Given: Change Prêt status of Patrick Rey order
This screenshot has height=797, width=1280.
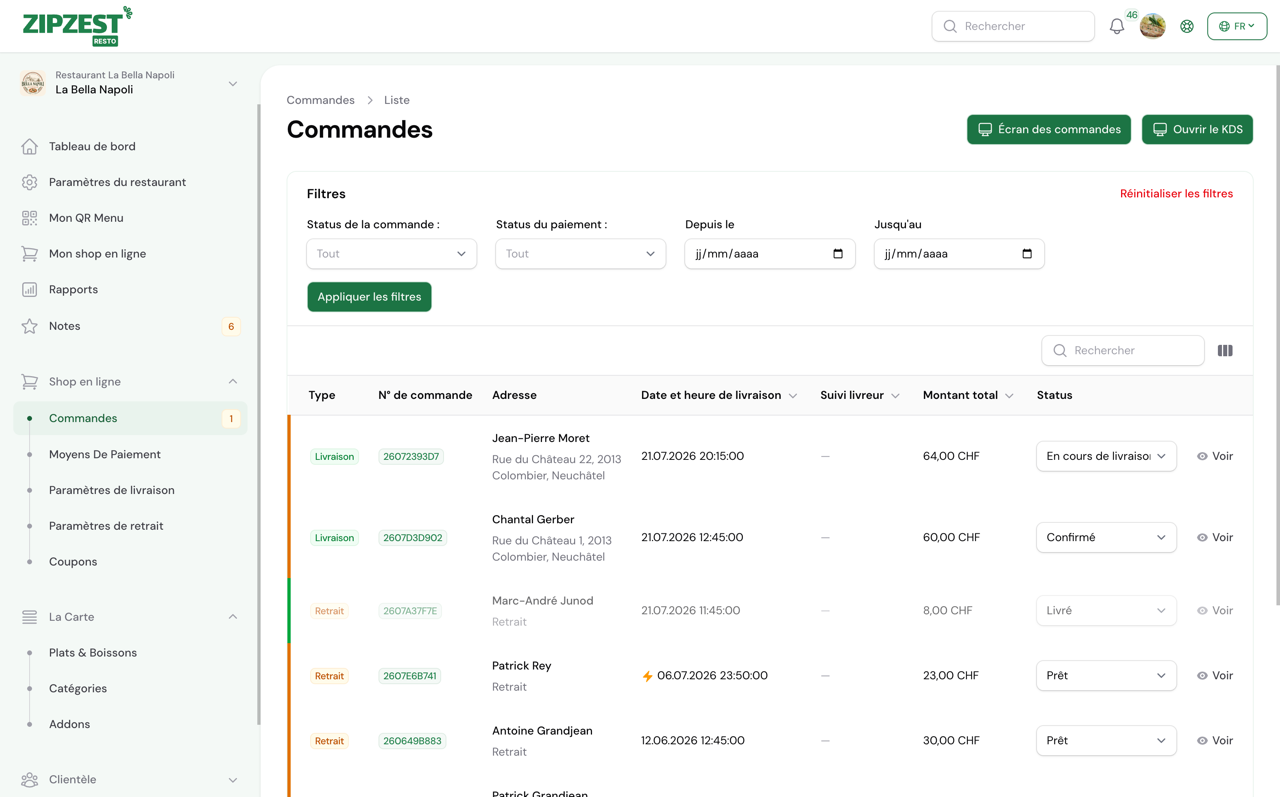Looking at the screenshot, I should tap(1106, 676).
